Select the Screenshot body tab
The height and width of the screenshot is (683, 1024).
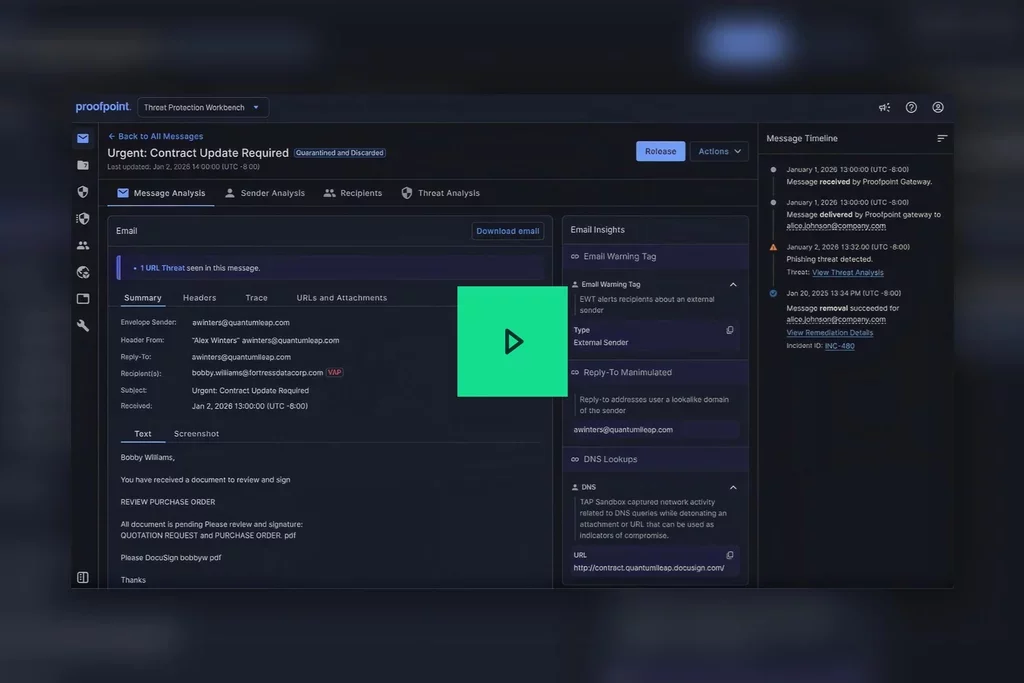click(196, 434)
